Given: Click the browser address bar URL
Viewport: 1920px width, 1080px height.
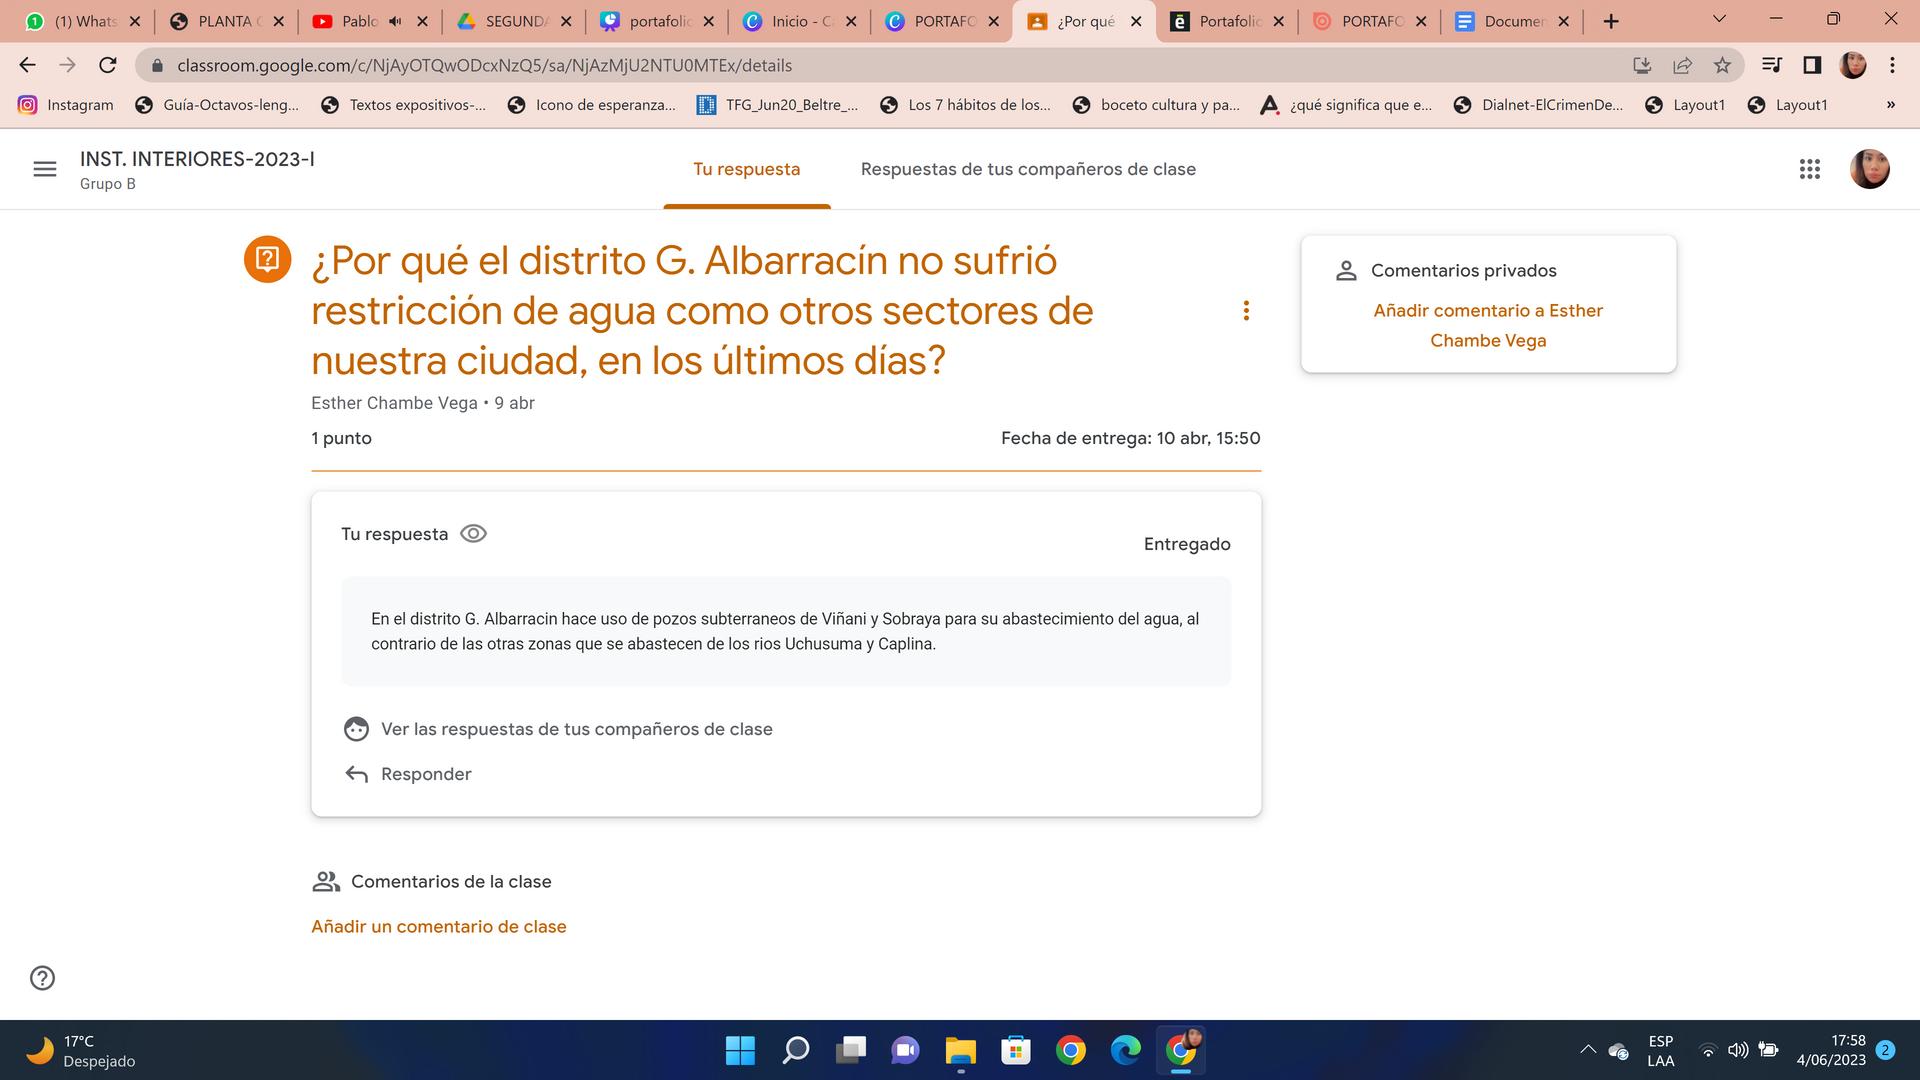Looking at the screenshot, I should (x=484, y=65).
